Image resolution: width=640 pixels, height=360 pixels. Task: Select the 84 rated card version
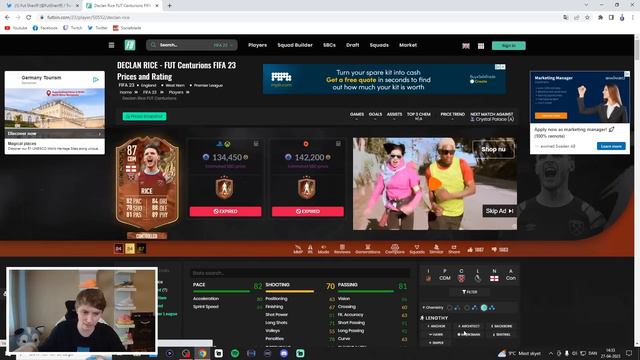119,249
